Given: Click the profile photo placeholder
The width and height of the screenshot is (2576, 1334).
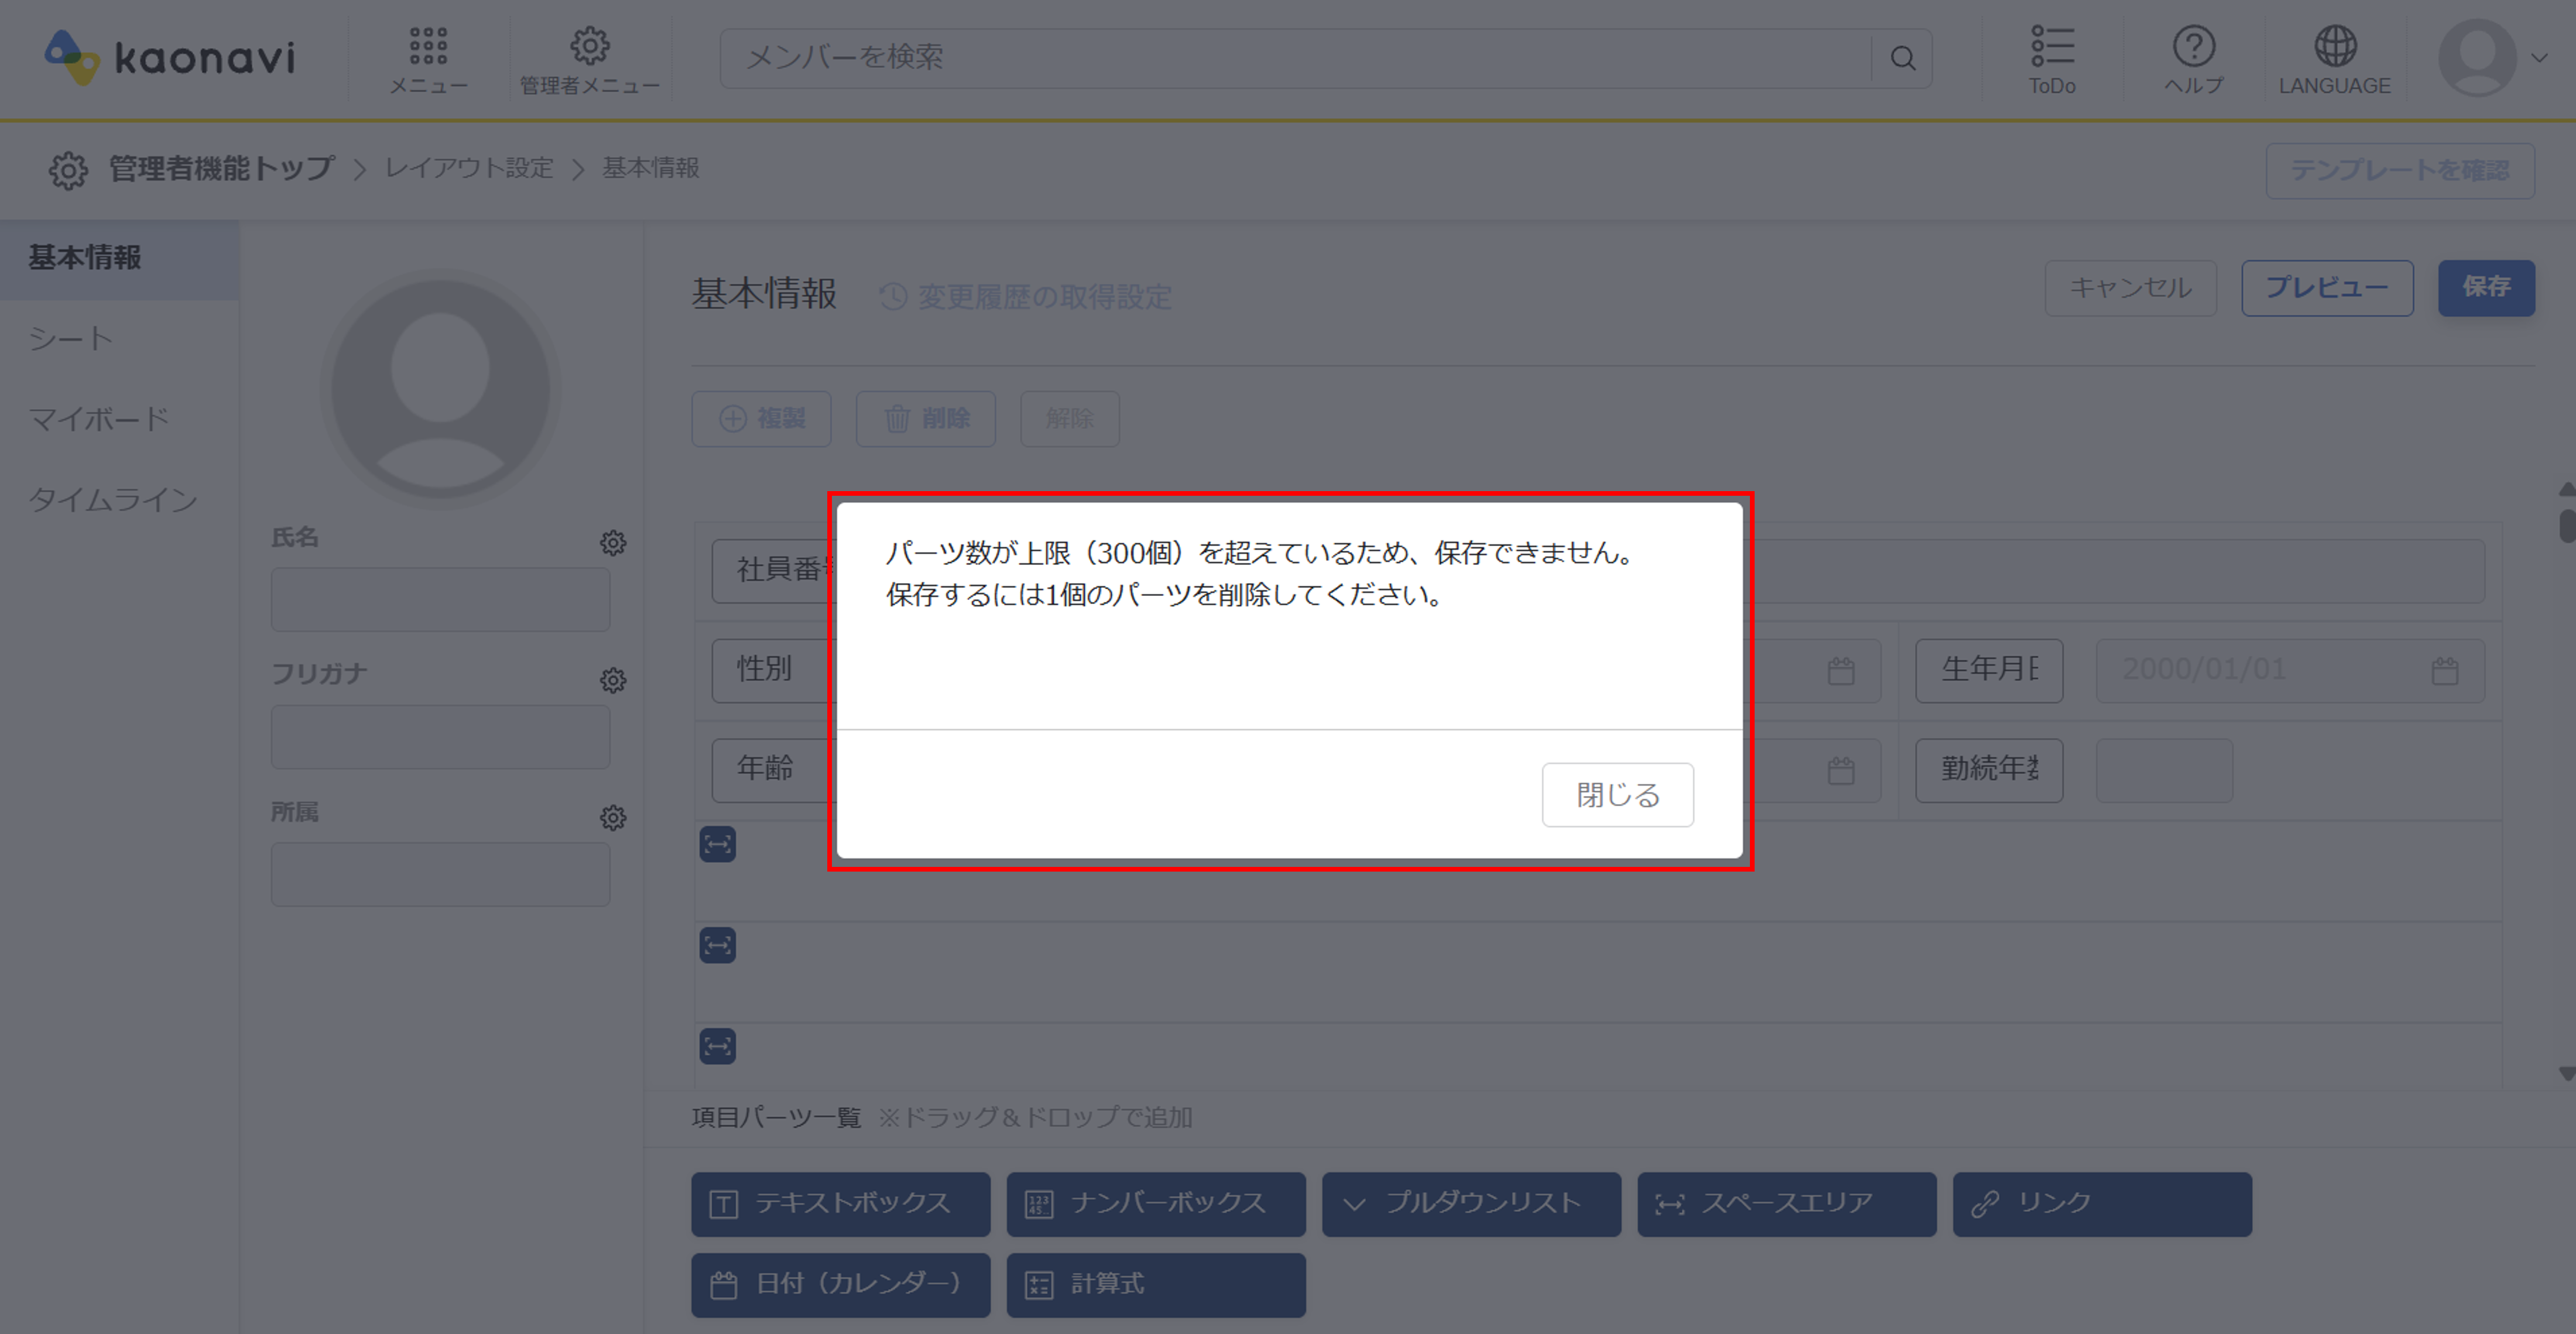Looking at the screenshot, I should tap(440, 389).
